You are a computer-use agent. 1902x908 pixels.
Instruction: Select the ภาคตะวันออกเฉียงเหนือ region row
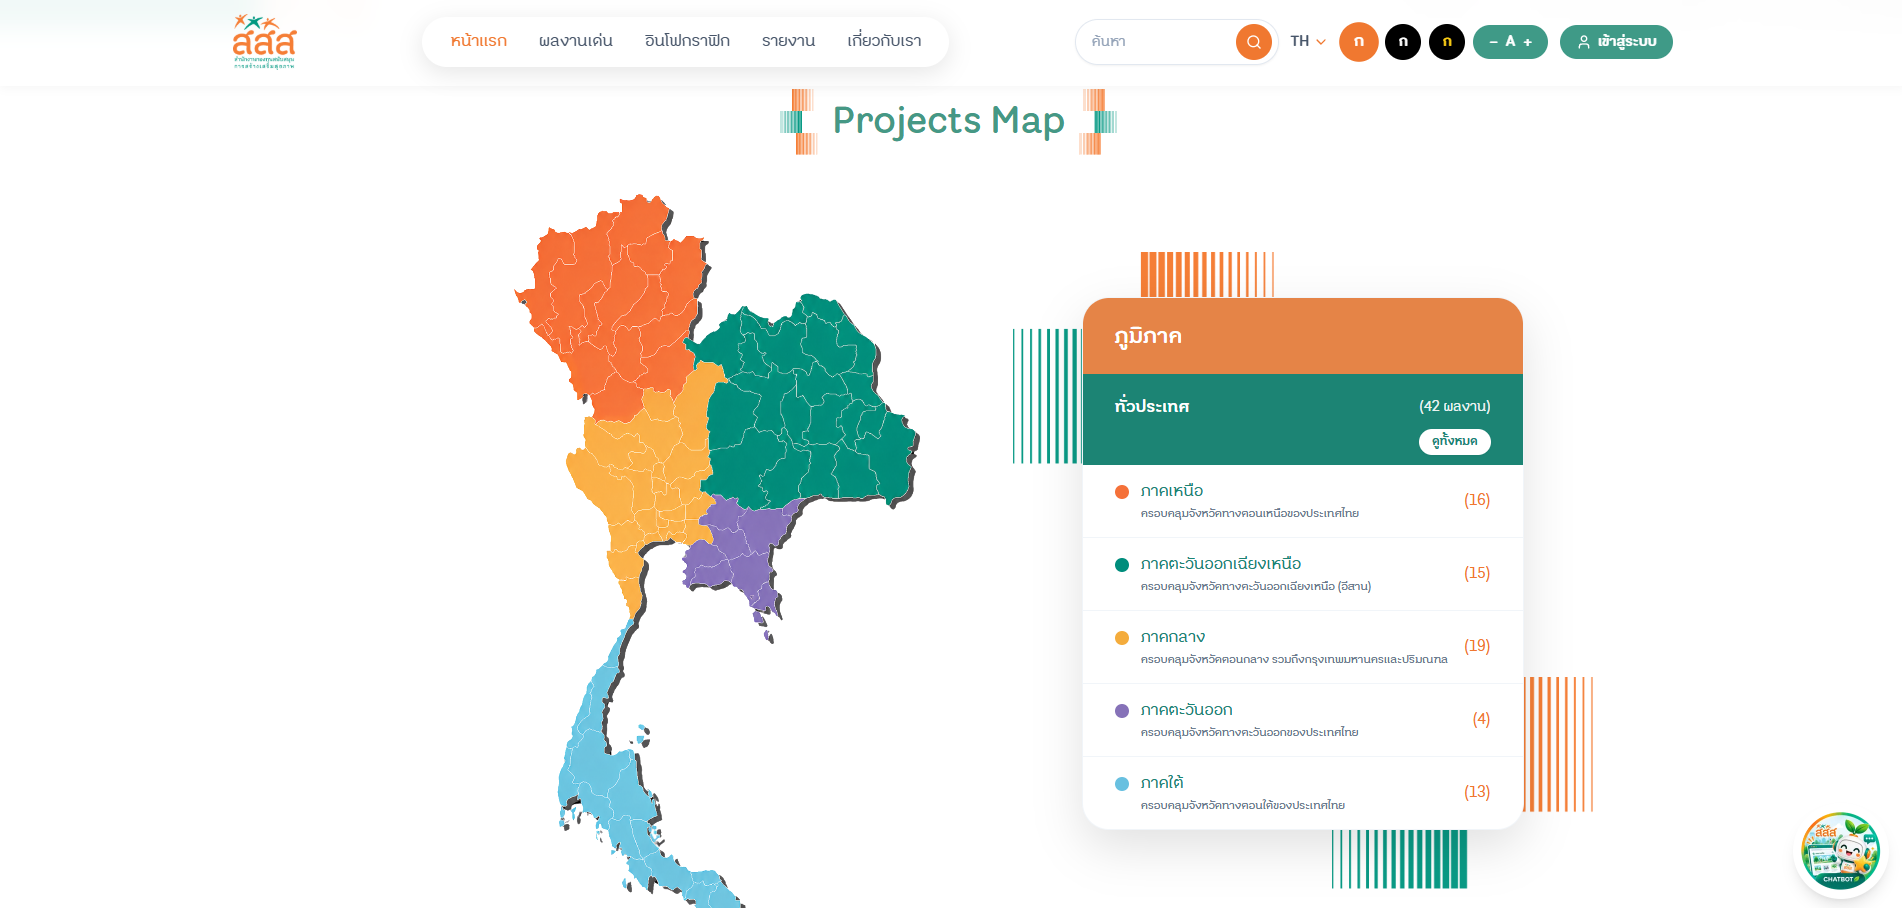pos(1302,574)
